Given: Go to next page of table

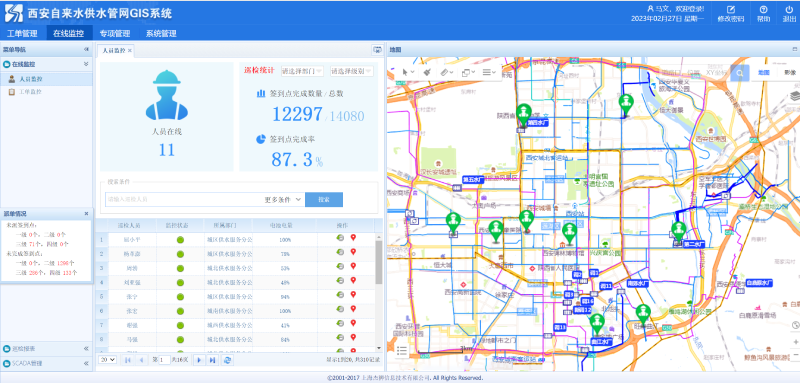Looking at the screenshot, I should click(x=199, y=360).
